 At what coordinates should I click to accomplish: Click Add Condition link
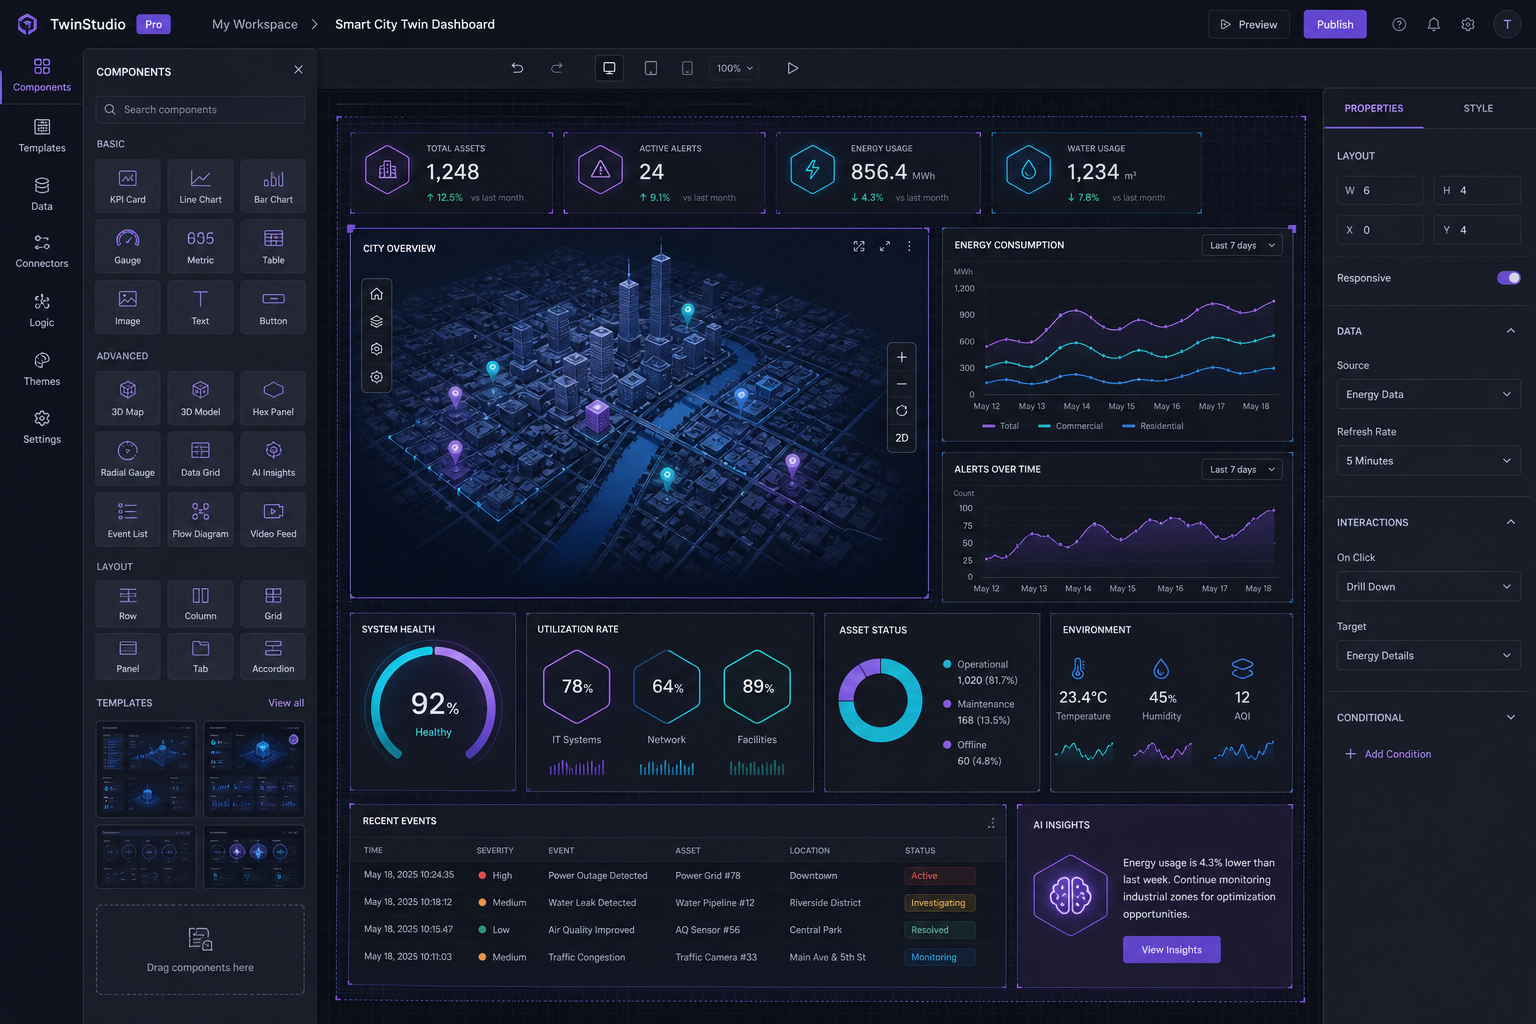(x=1388, y=754)
